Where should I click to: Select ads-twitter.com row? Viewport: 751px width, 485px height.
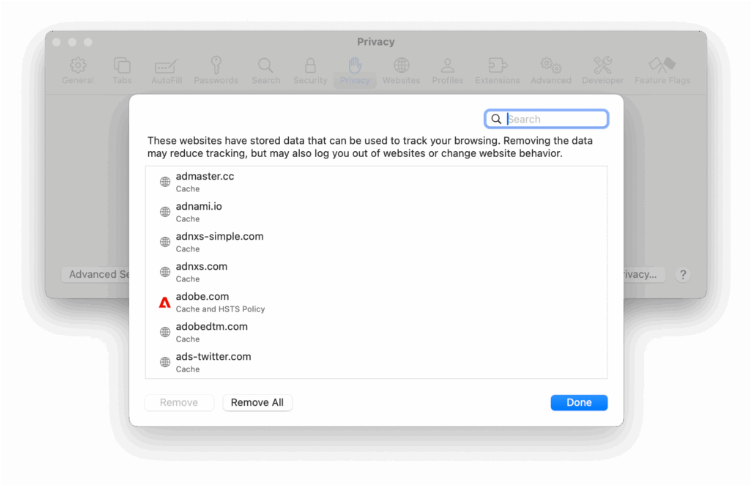click(x=376, y=362)
